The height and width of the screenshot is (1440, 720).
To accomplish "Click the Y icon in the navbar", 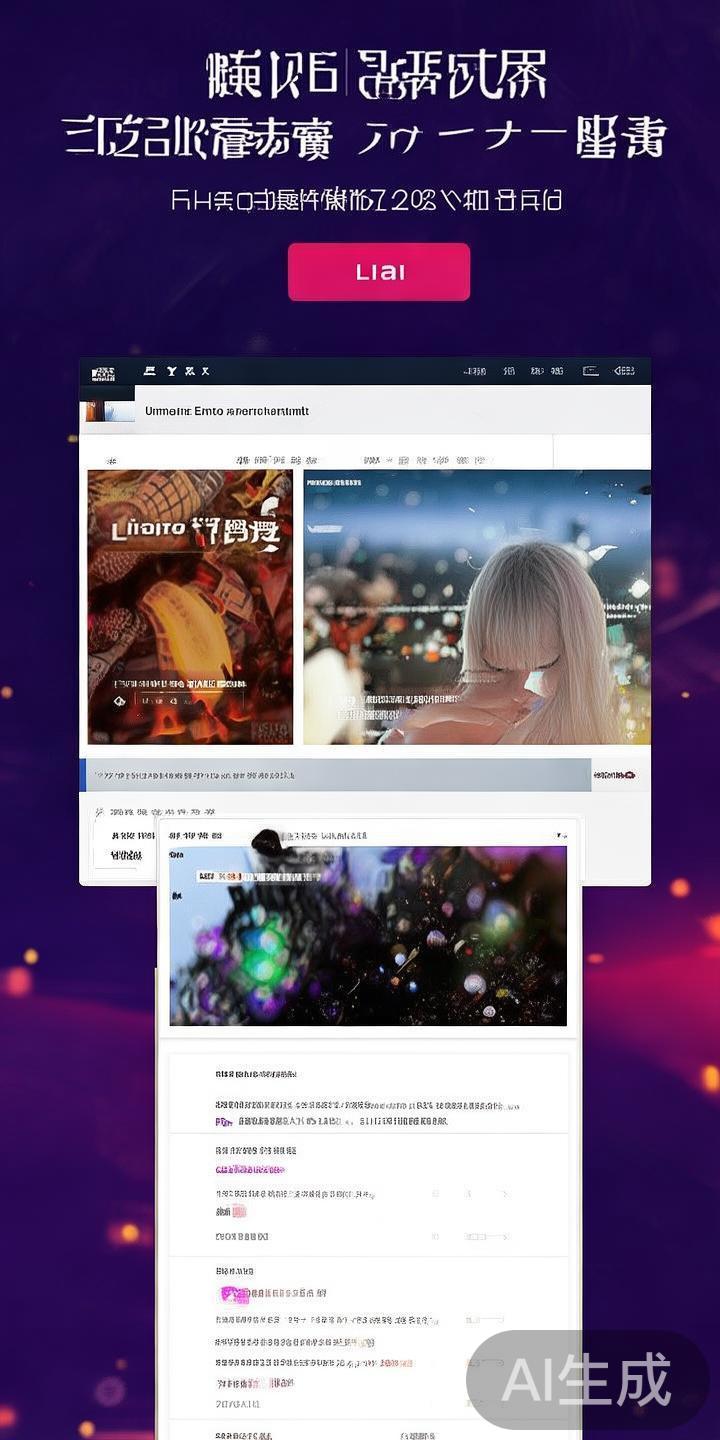I will [172, 371].
